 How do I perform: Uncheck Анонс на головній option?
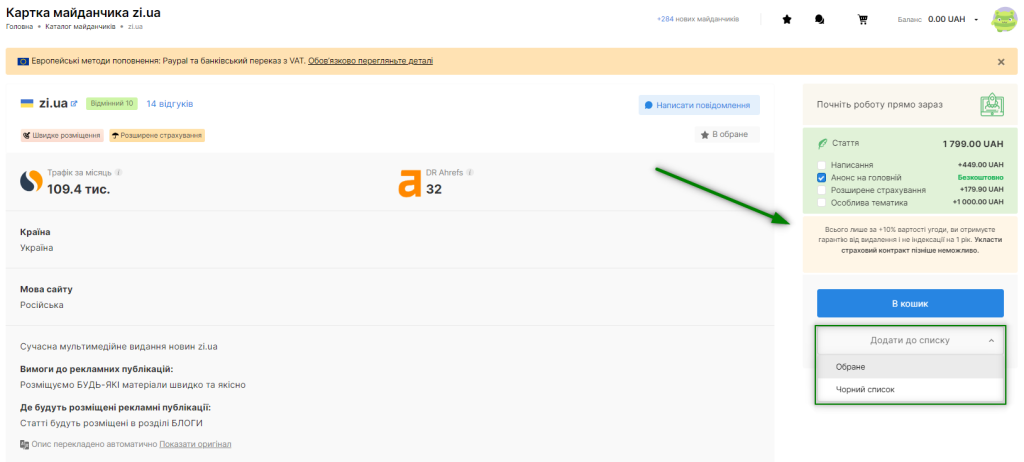[x=821, y=177]
